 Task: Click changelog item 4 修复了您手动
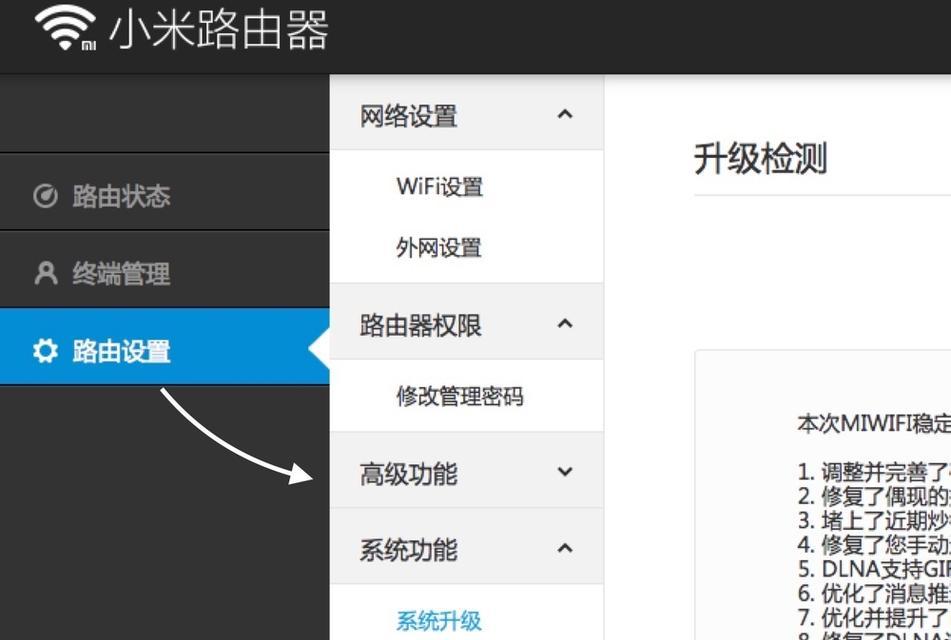pyautogui.click(x=874, y=545)
